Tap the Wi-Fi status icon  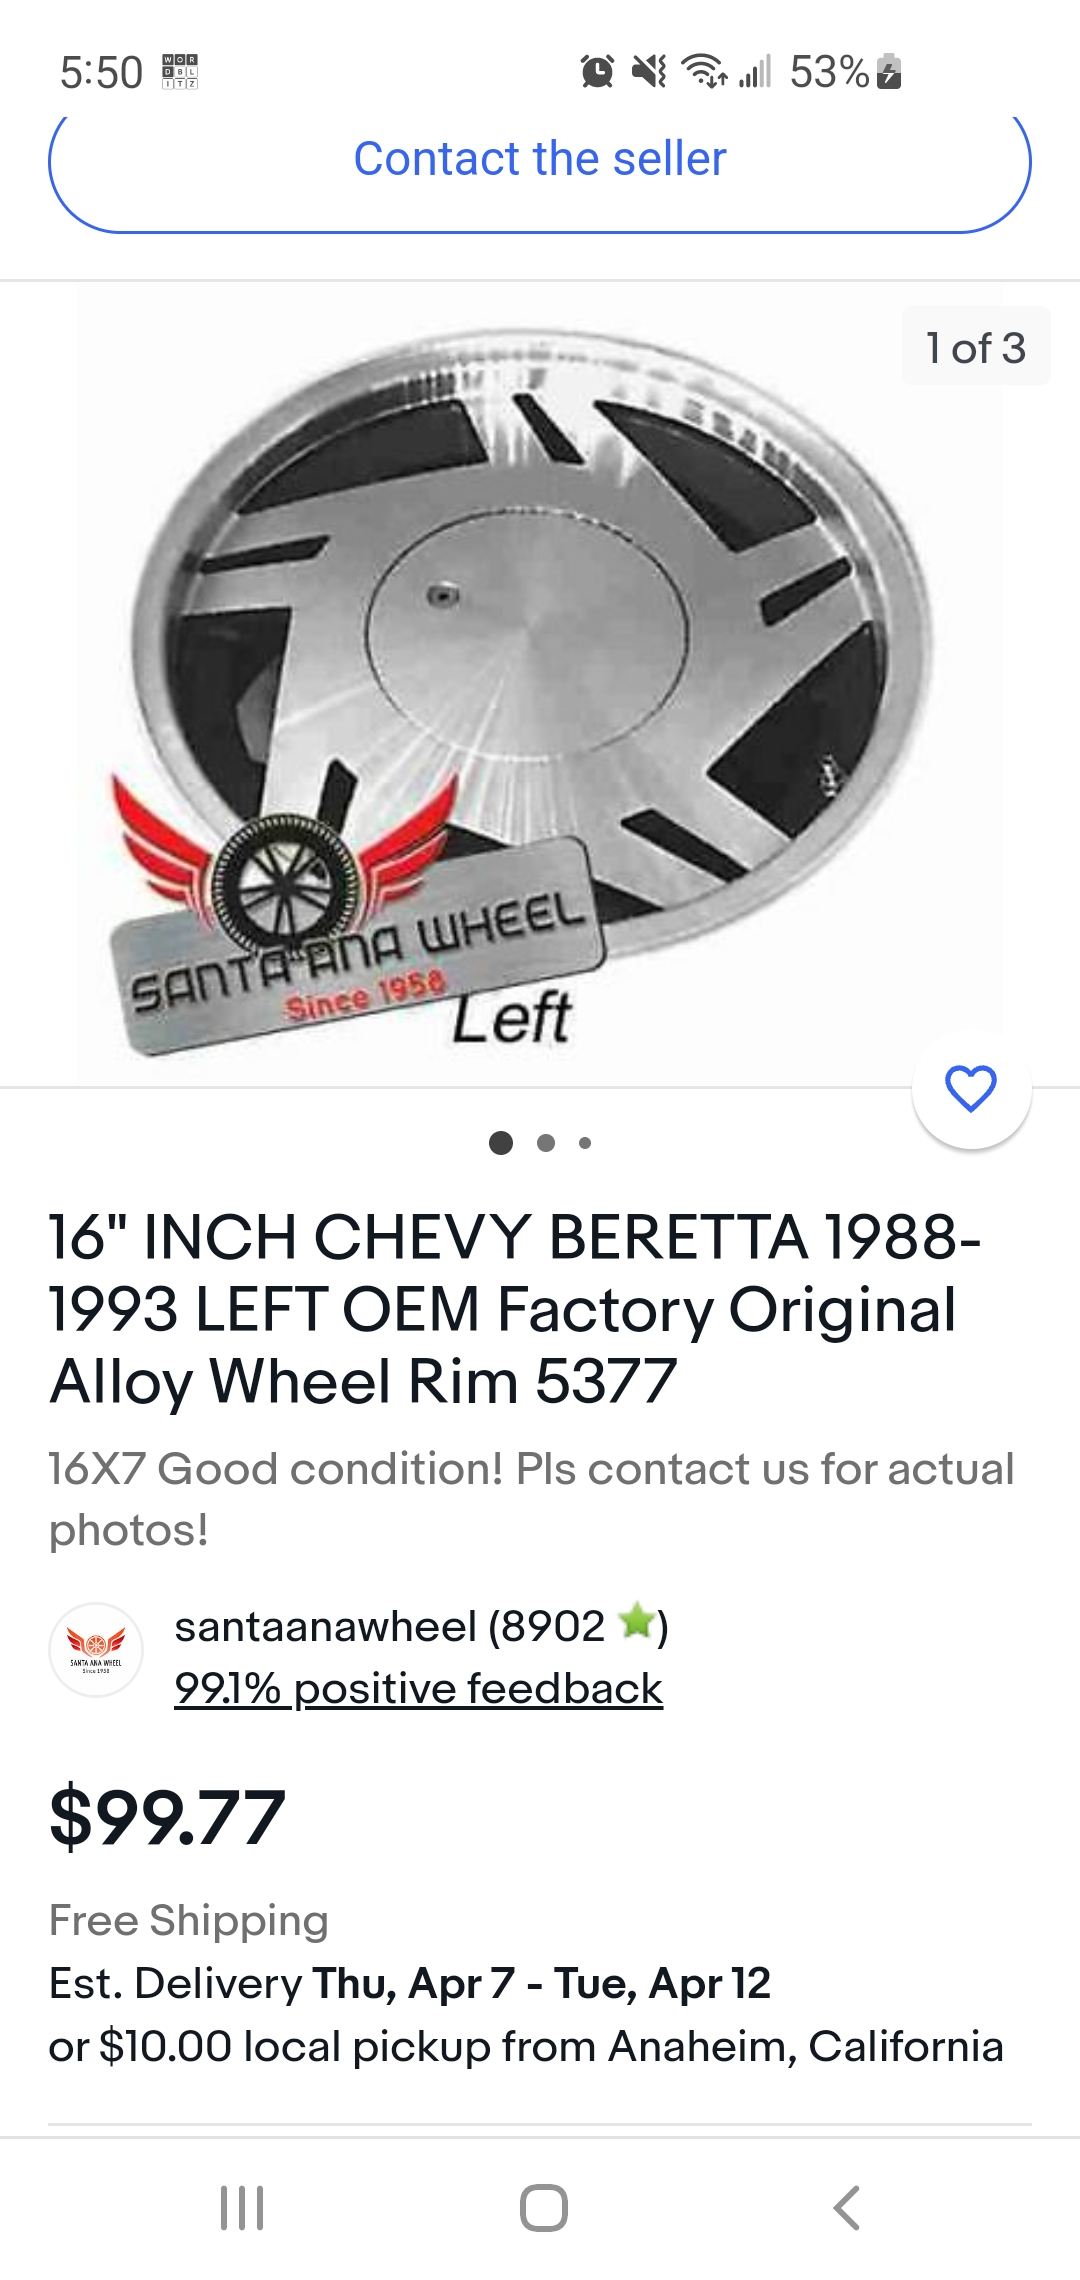click(704, 72)
